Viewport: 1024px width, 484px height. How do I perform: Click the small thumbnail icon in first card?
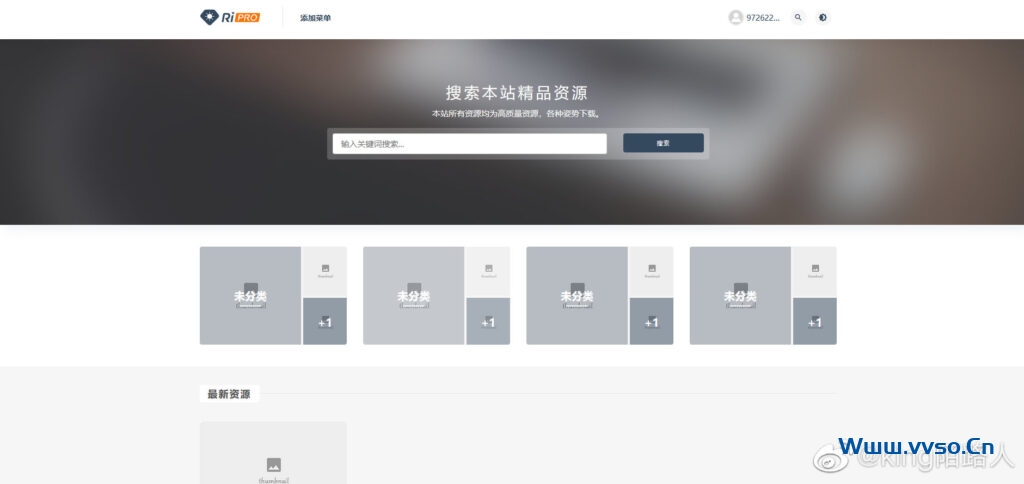point(325,270)
